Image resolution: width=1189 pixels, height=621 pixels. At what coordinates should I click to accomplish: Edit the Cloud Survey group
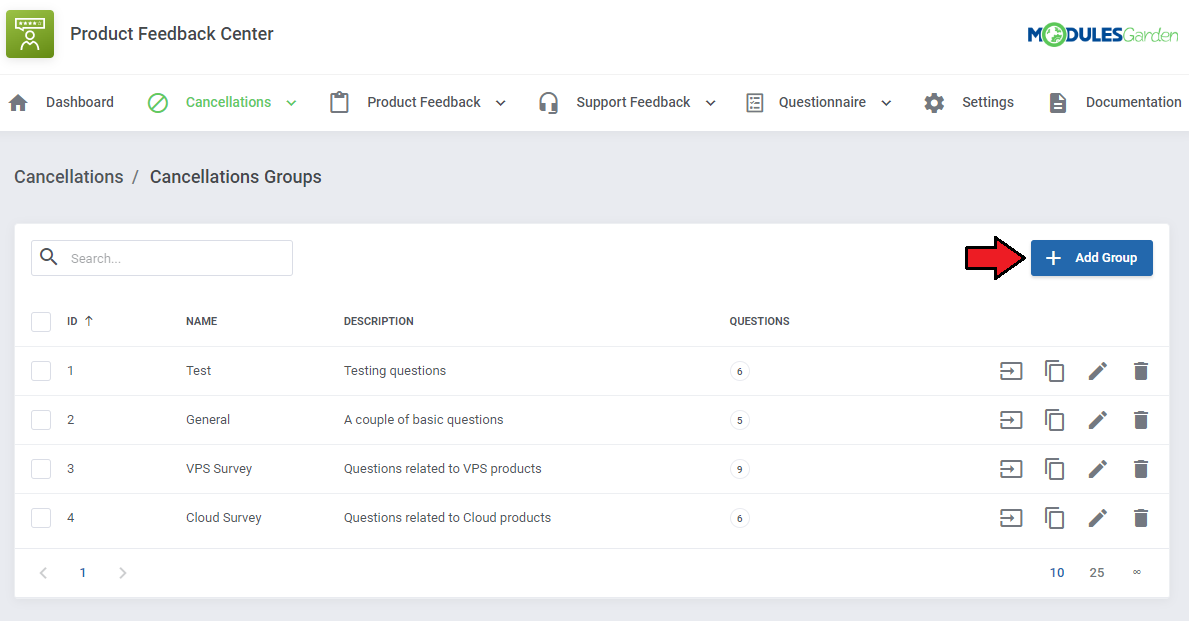point(1097,518)
